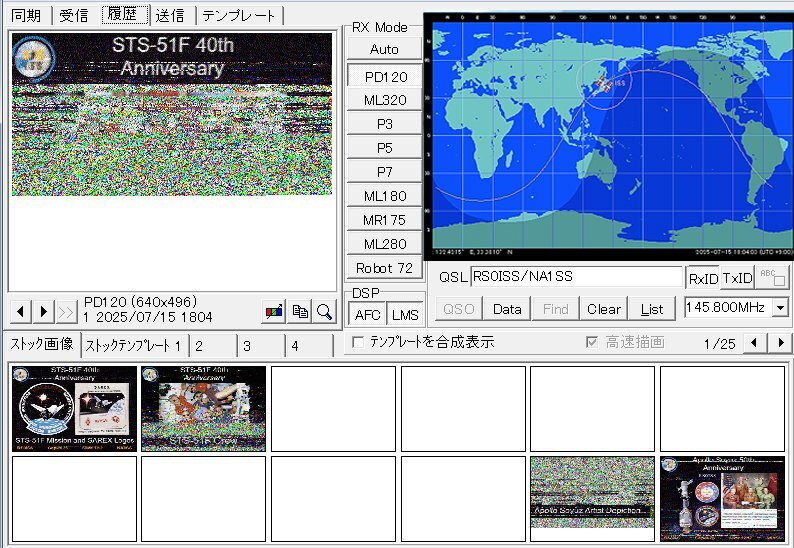Click the PD120 (640x496) mode text

click(x=140, y=302)
